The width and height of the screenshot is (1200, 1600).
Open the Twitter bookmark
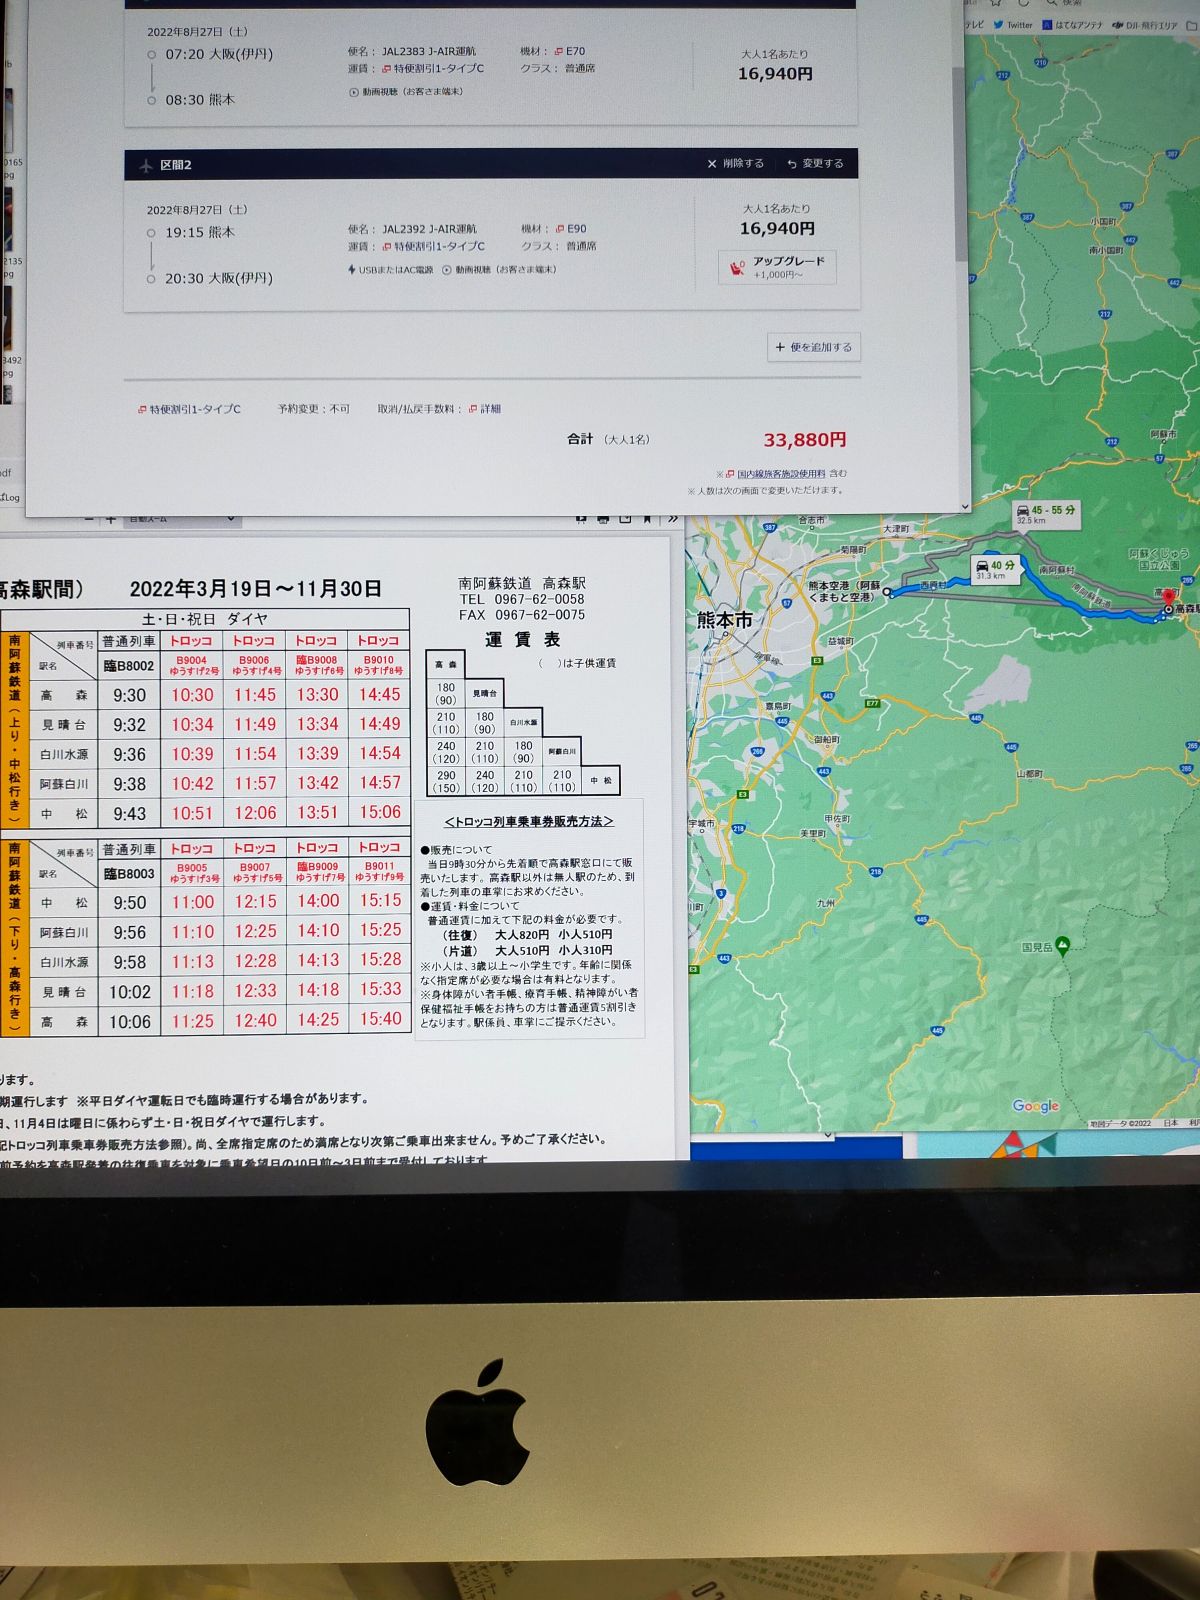point(1014,25)
